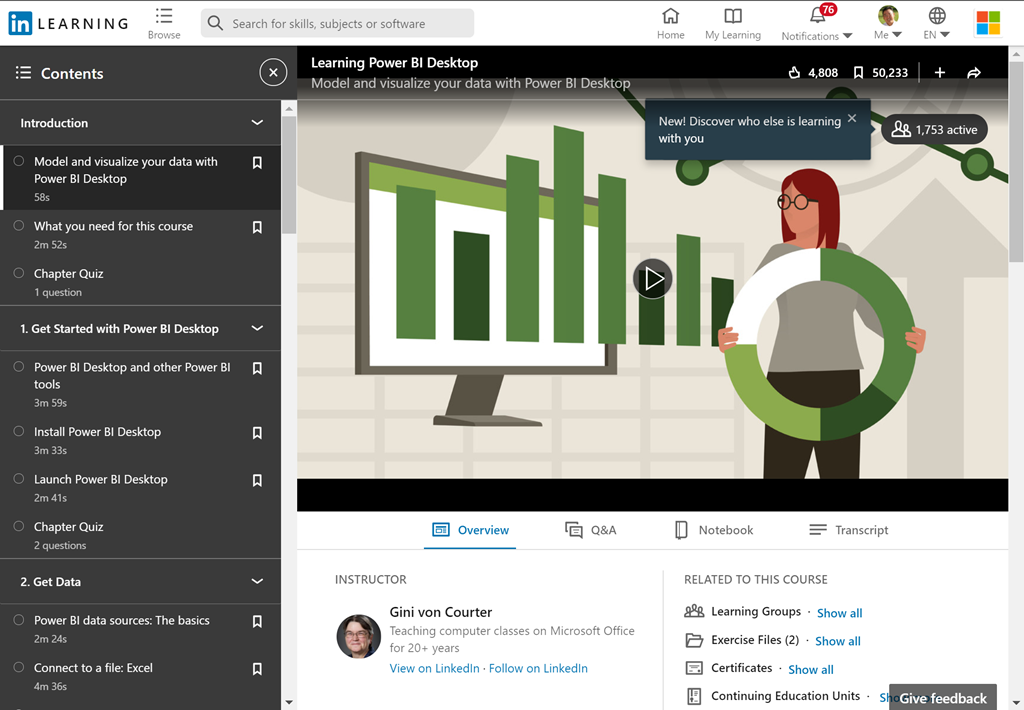Collapse the Introduction section
Screen dimensions: 1024x710
click(257, 123)
